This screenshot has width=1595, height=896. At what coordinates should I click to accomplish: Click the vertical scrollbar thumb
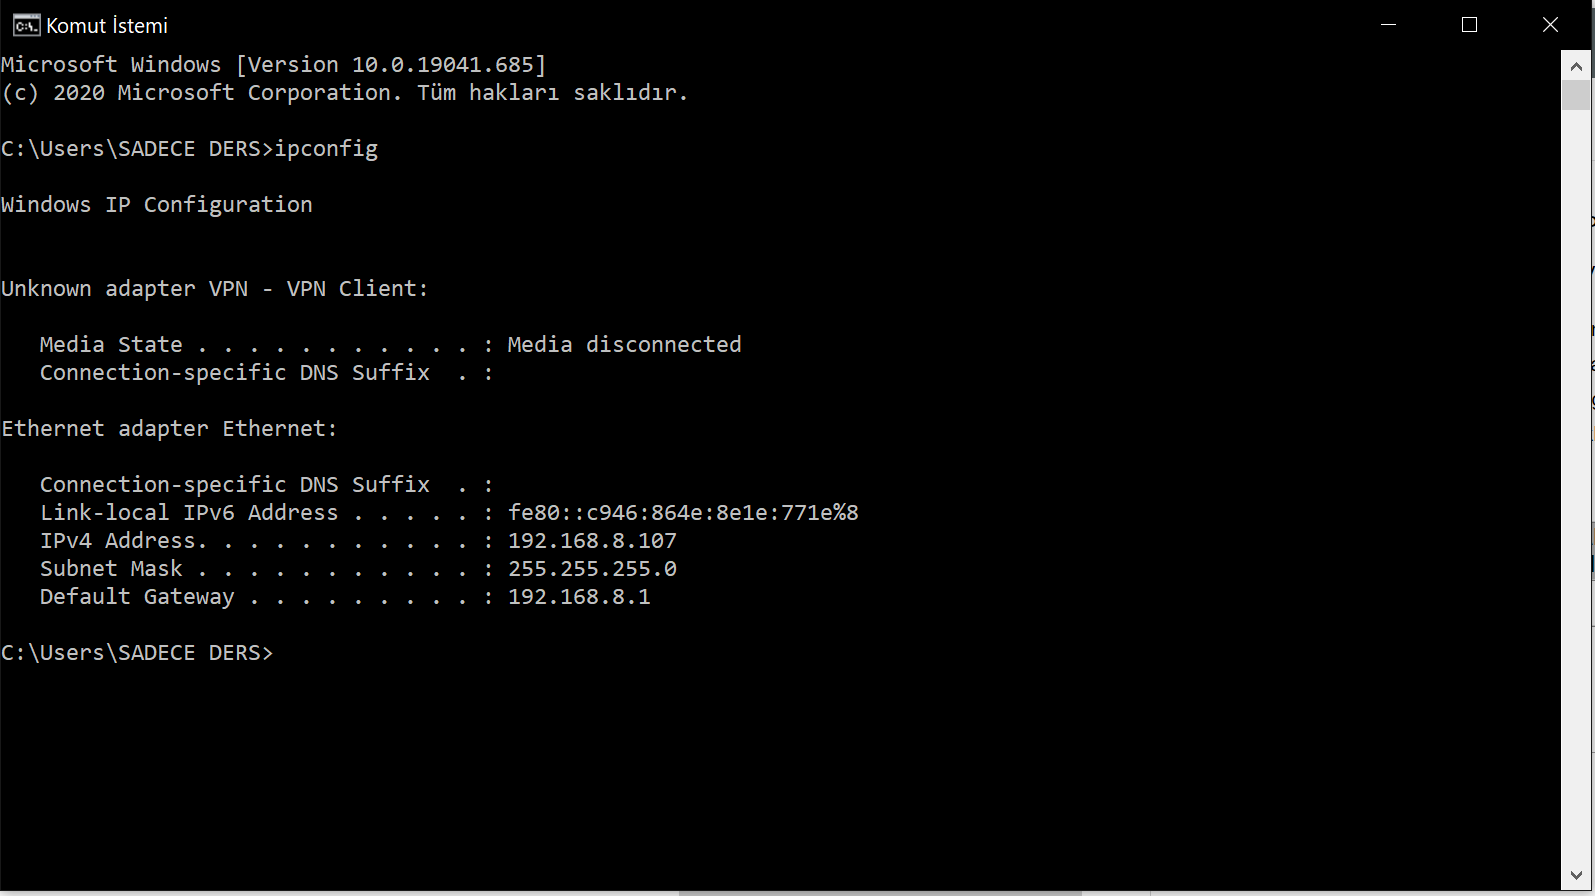coord(1576,95)
